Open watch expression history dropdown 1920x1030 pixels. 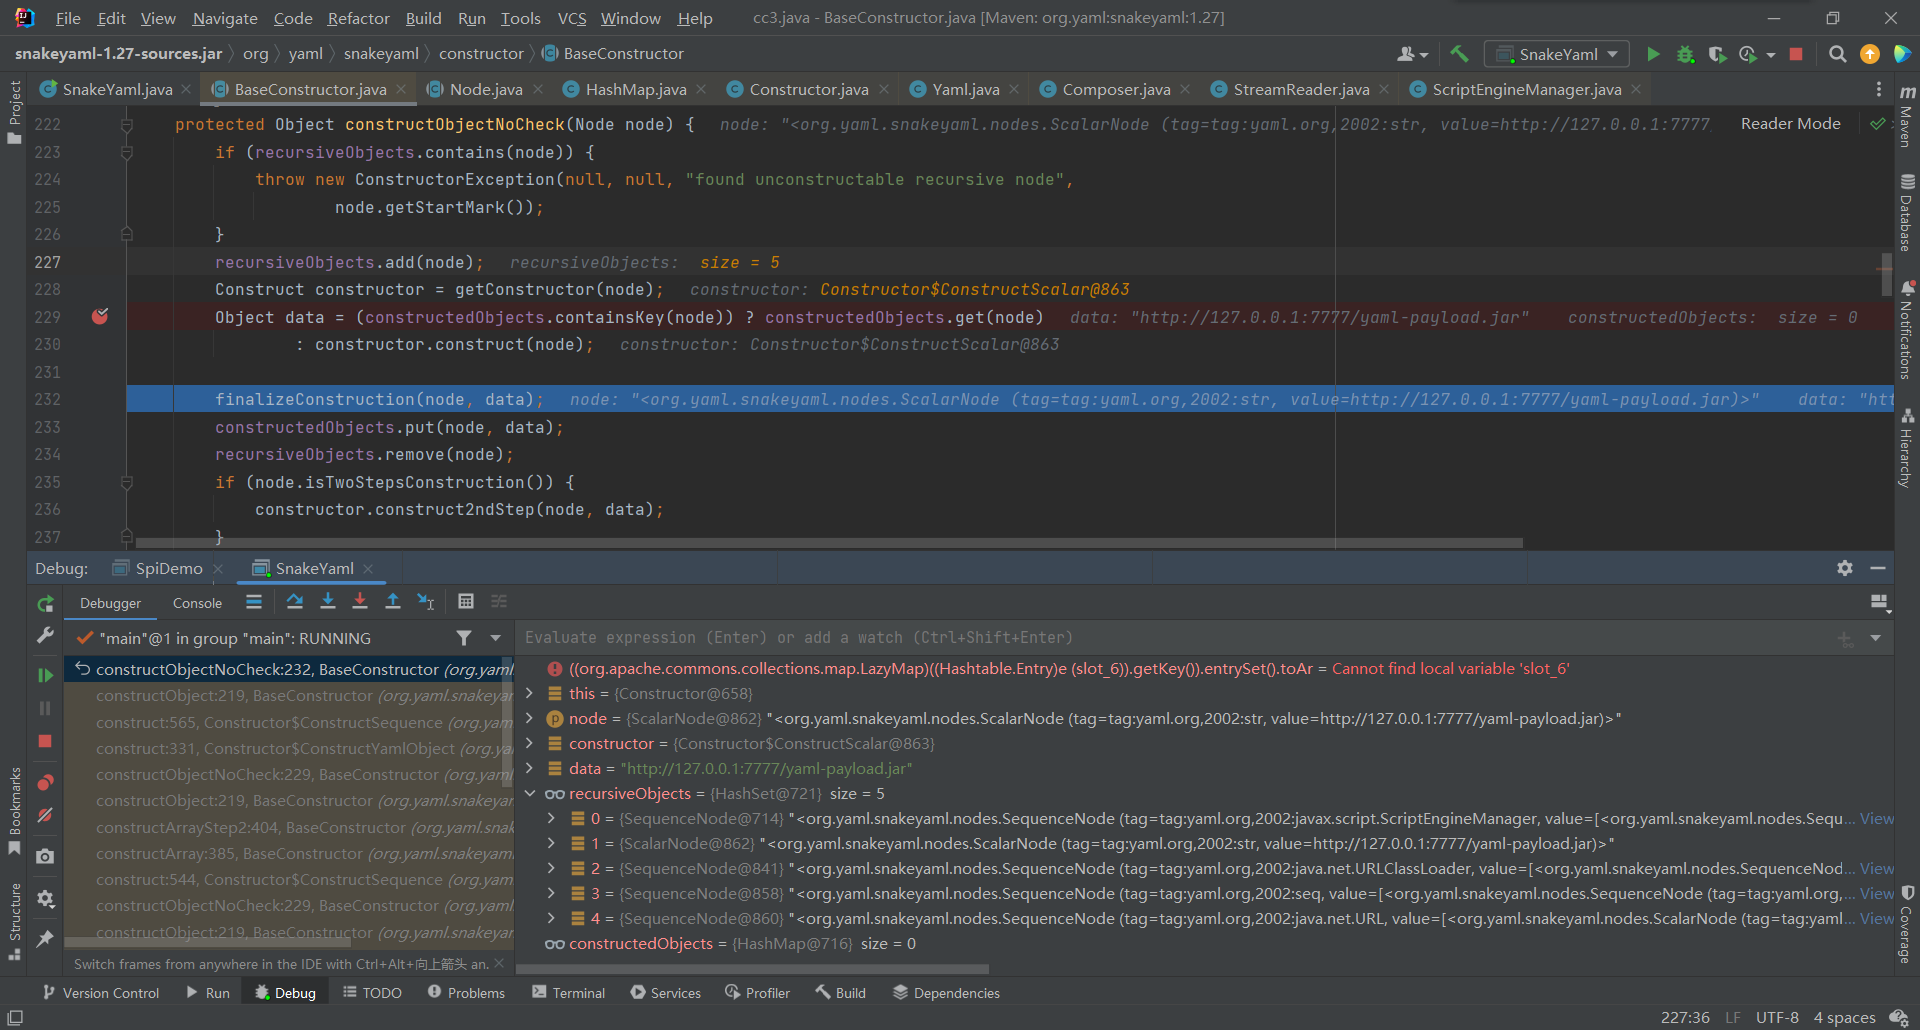tap(1875, 638)
